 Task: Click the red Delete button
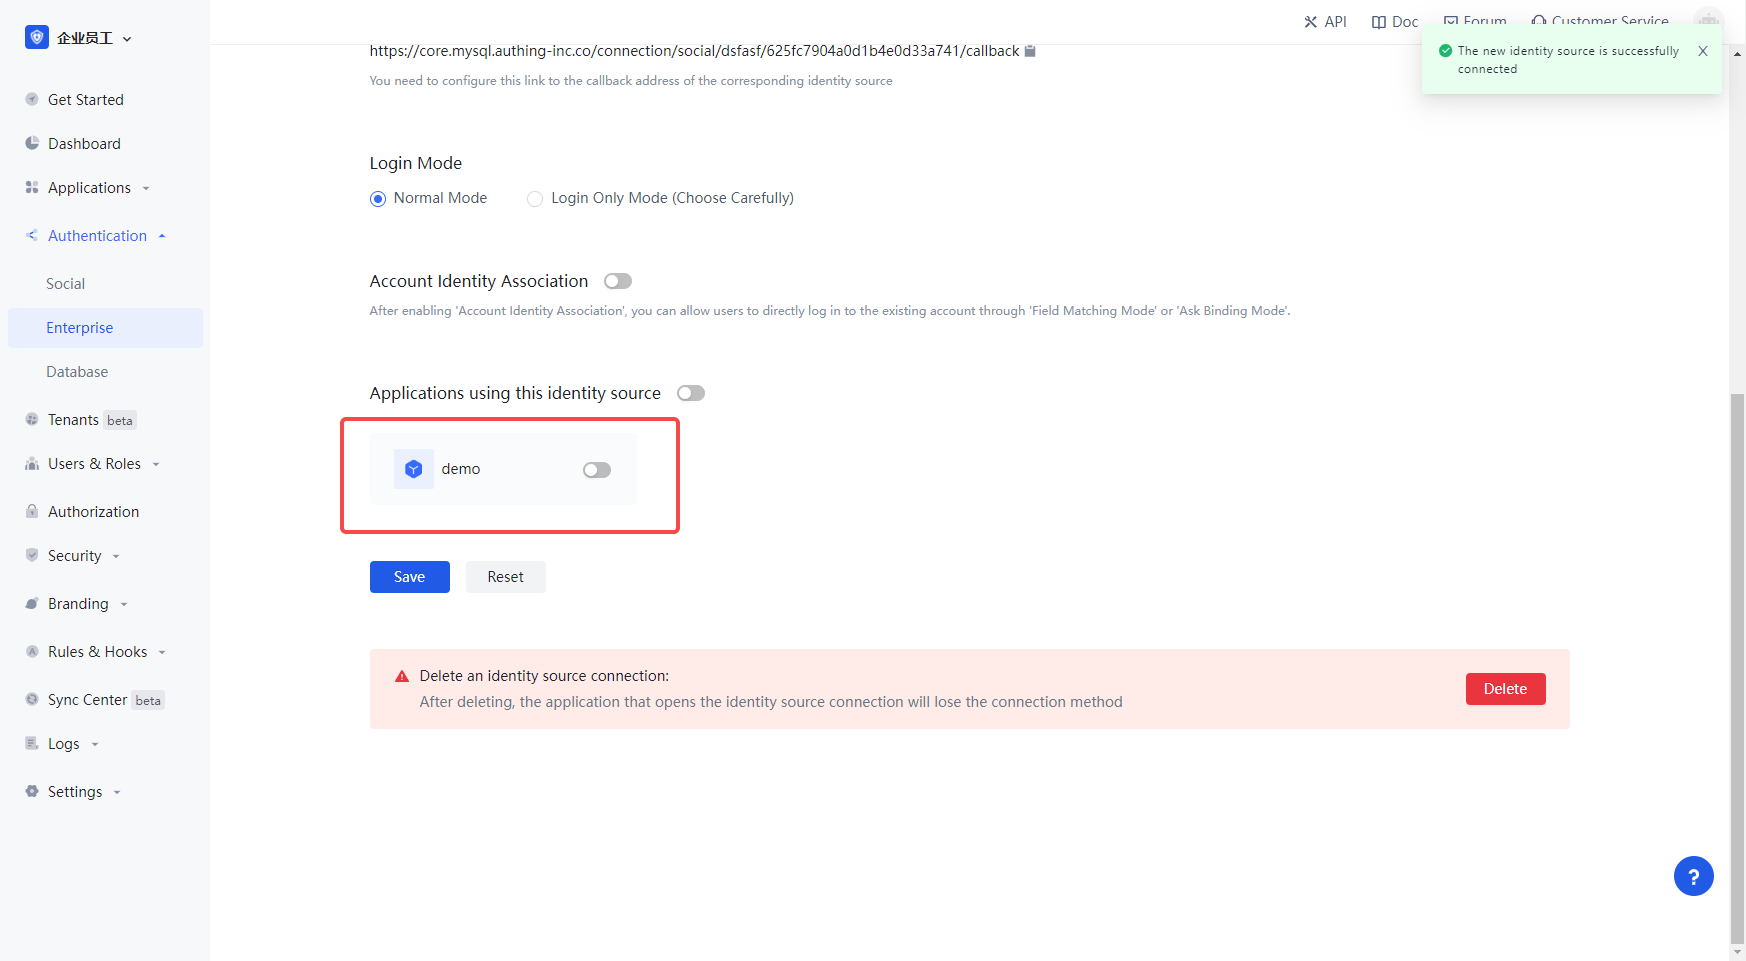pos(1505,689)
